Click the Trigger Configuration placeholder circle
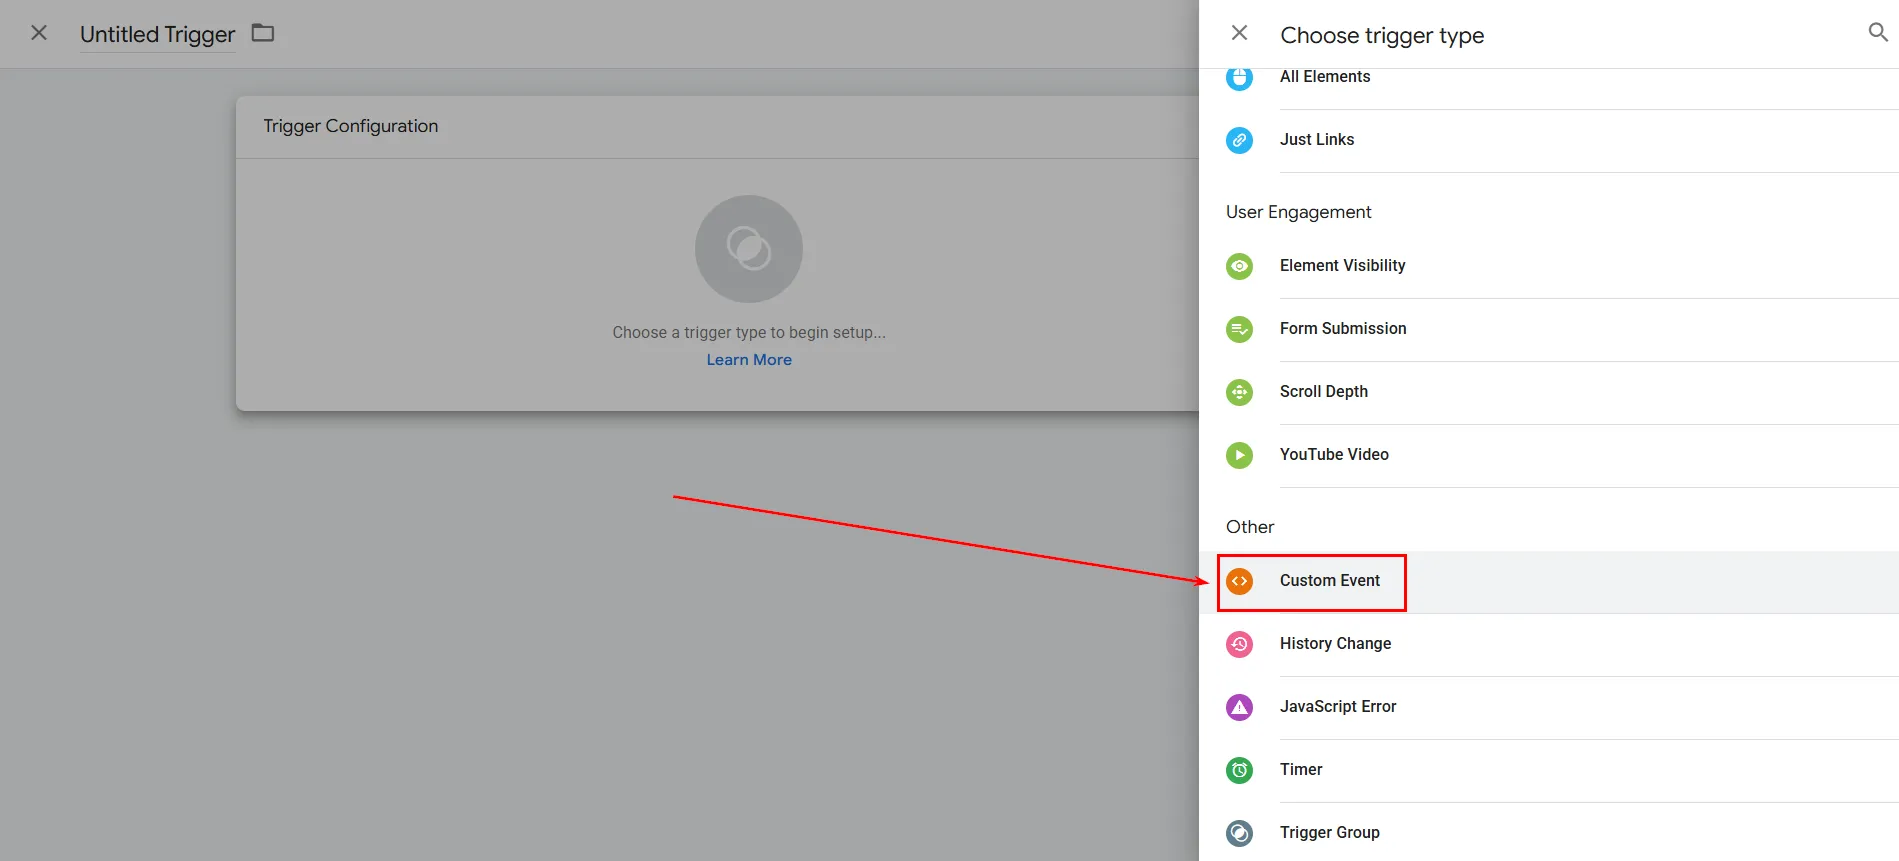The height and width of the screenshot is (861, 1899). (748, 249)
